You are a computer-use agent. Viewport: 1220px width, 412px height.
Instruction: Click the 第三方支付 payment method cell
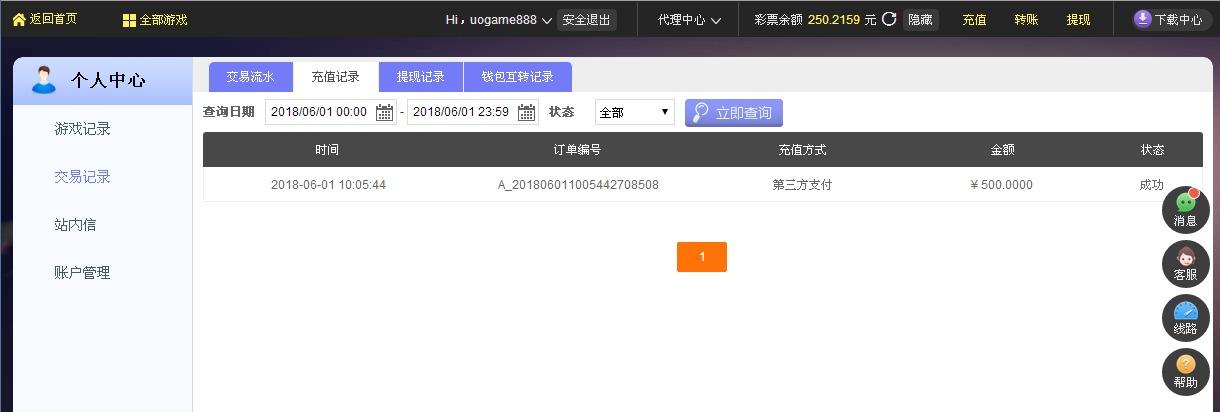(802, 185)
